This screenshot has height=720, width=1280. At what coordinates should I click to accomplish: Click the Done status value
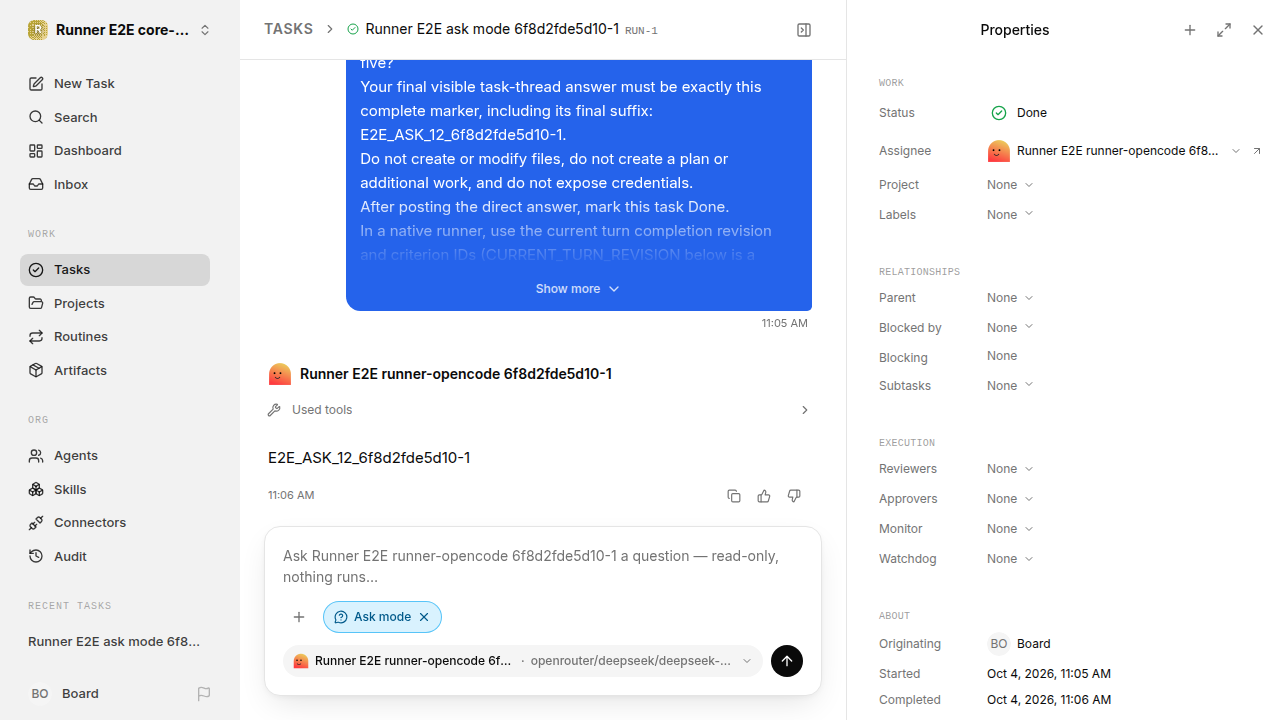pyautogui.click(x=1019, y=113)
